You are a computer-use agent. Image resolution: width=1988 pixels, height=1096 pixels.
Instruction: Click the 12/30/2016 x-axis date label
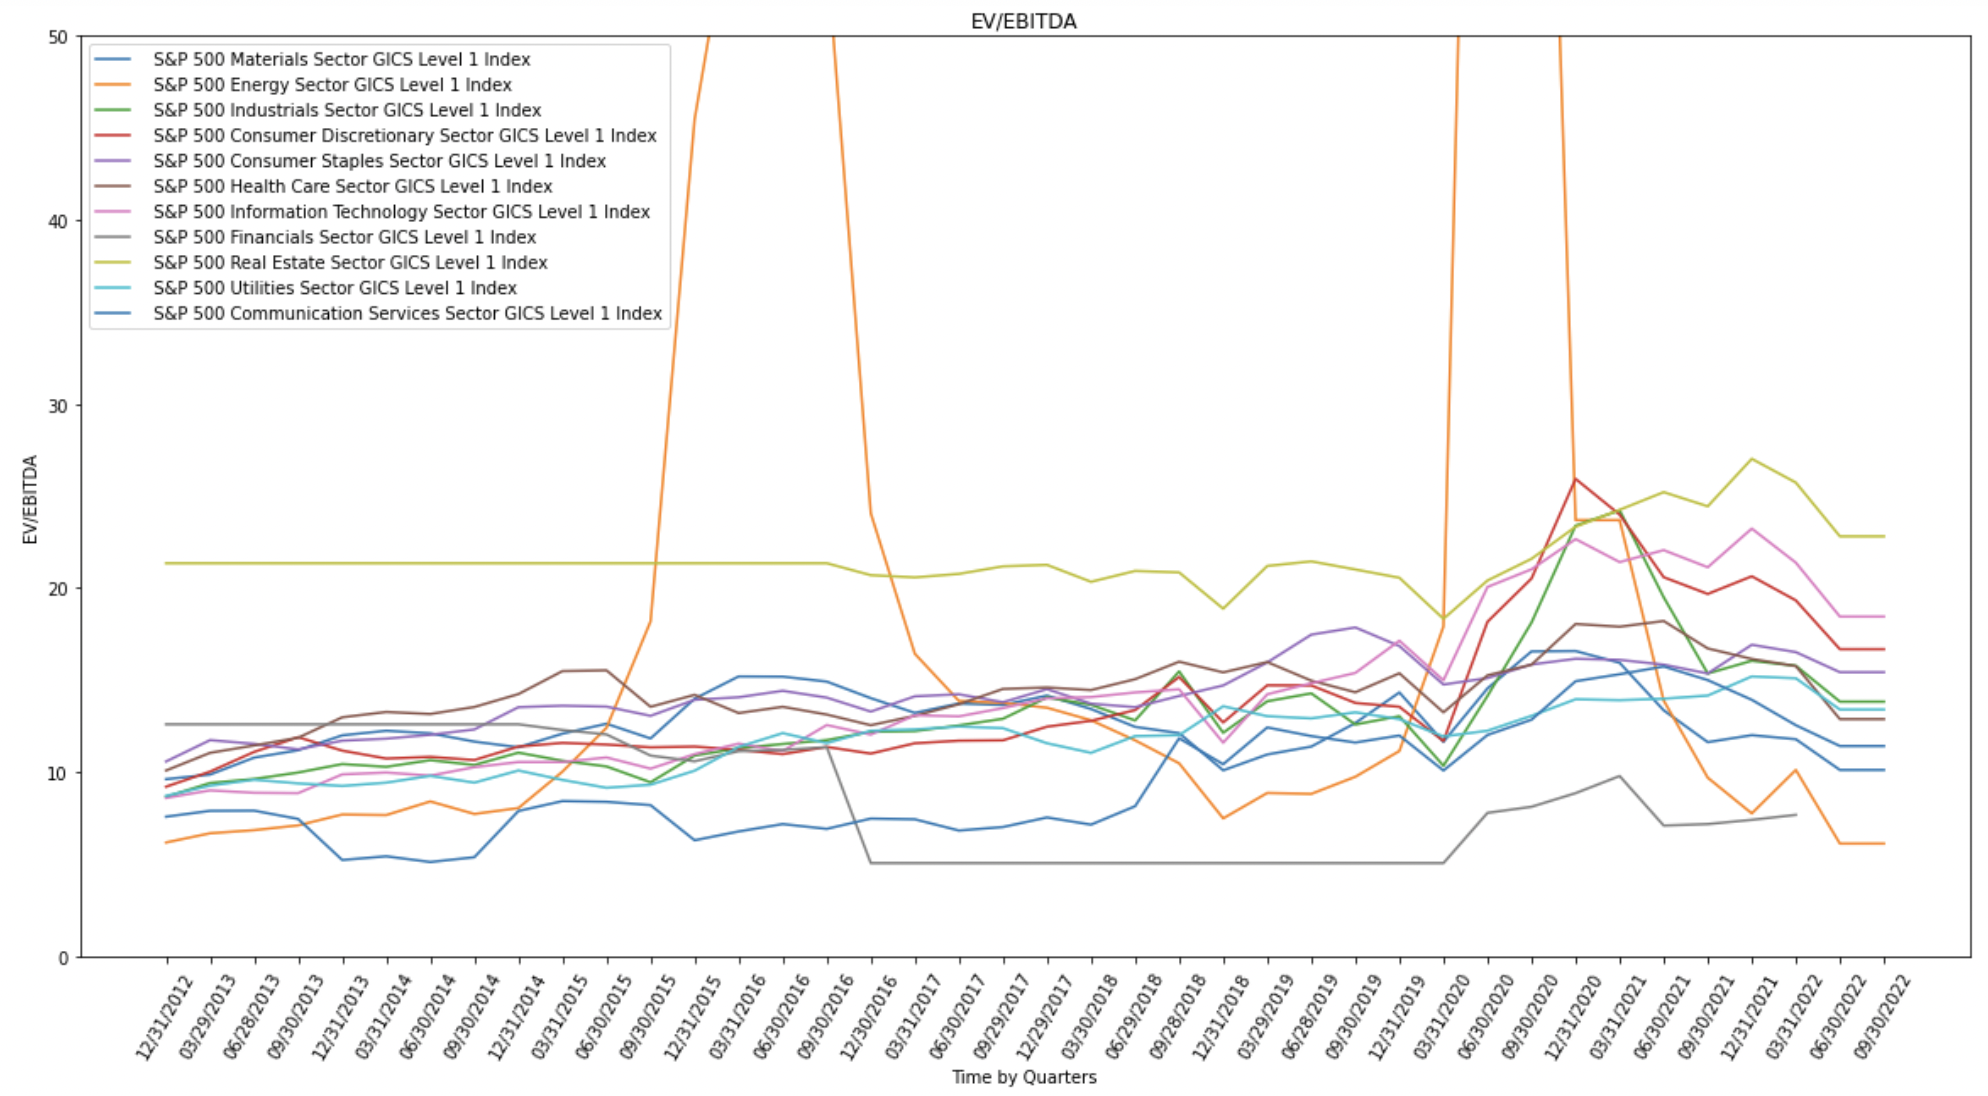868,1017
